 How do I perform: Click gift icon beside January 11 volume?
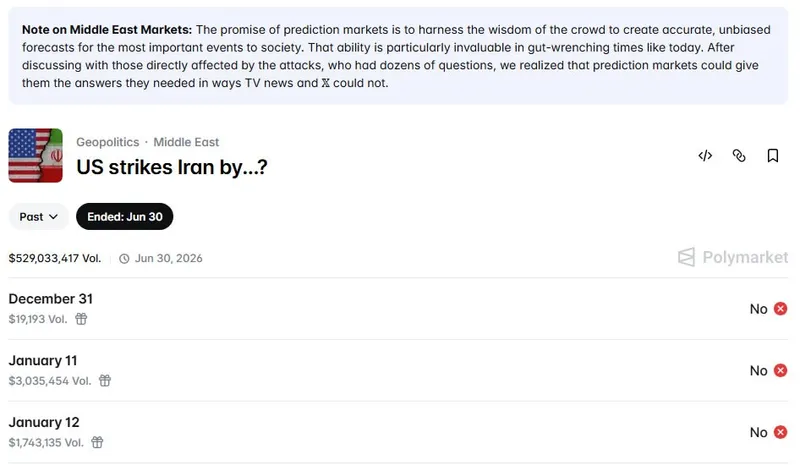[104, 381]
